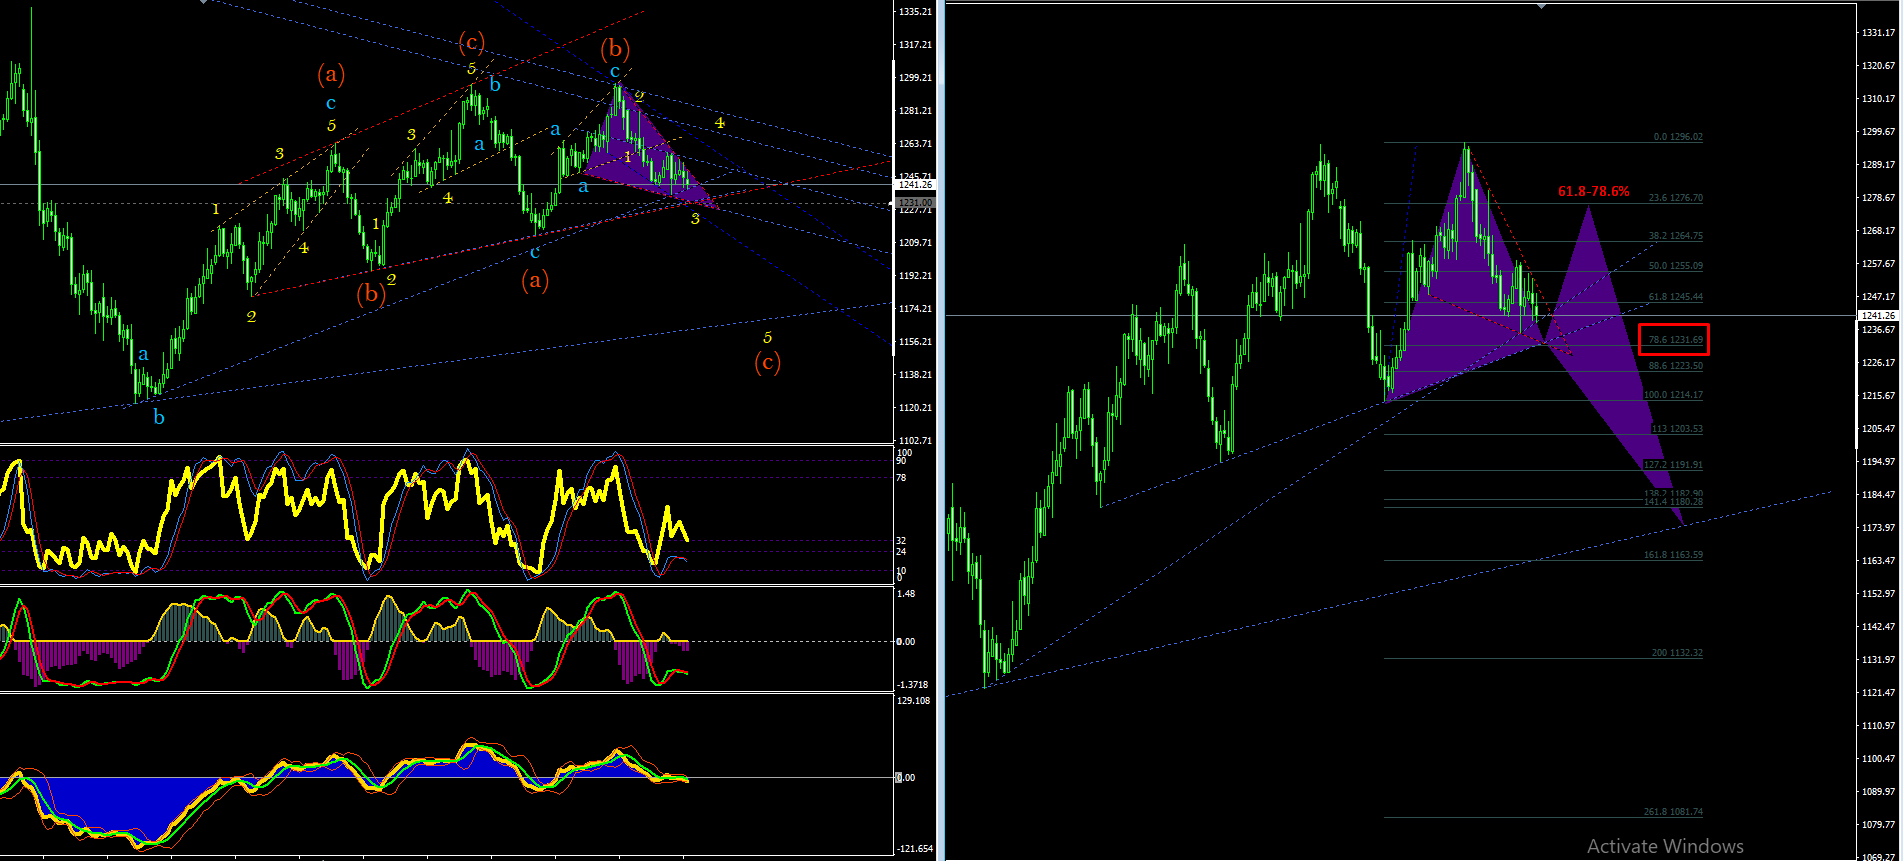
Task: Select the -121.654 scale value of bottom indicator
Action: pyautogui.click(x=915, y=849)
